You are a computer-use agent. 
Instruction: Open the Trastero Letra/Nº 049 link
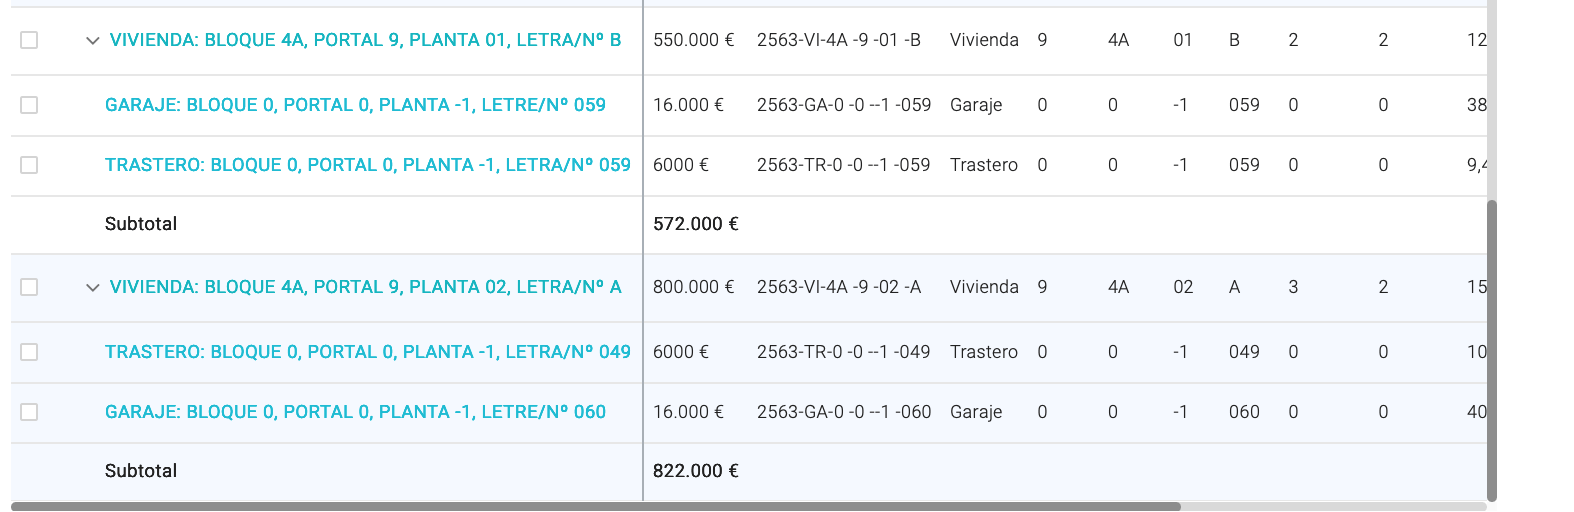click(368, 352)
